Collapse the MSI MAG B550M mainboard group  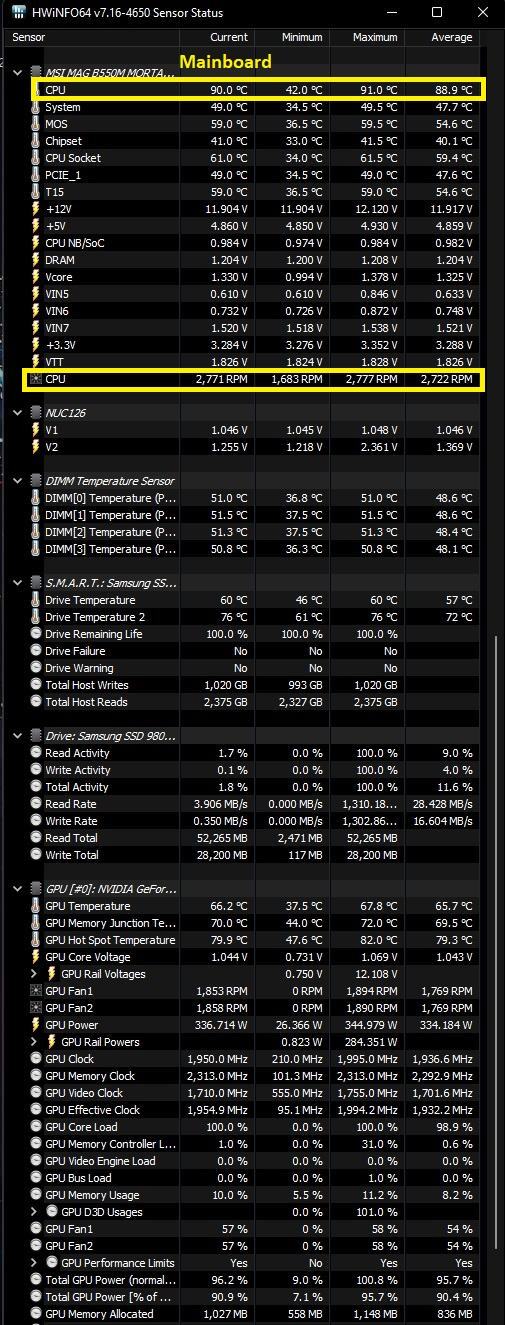(x=18, y=73)
